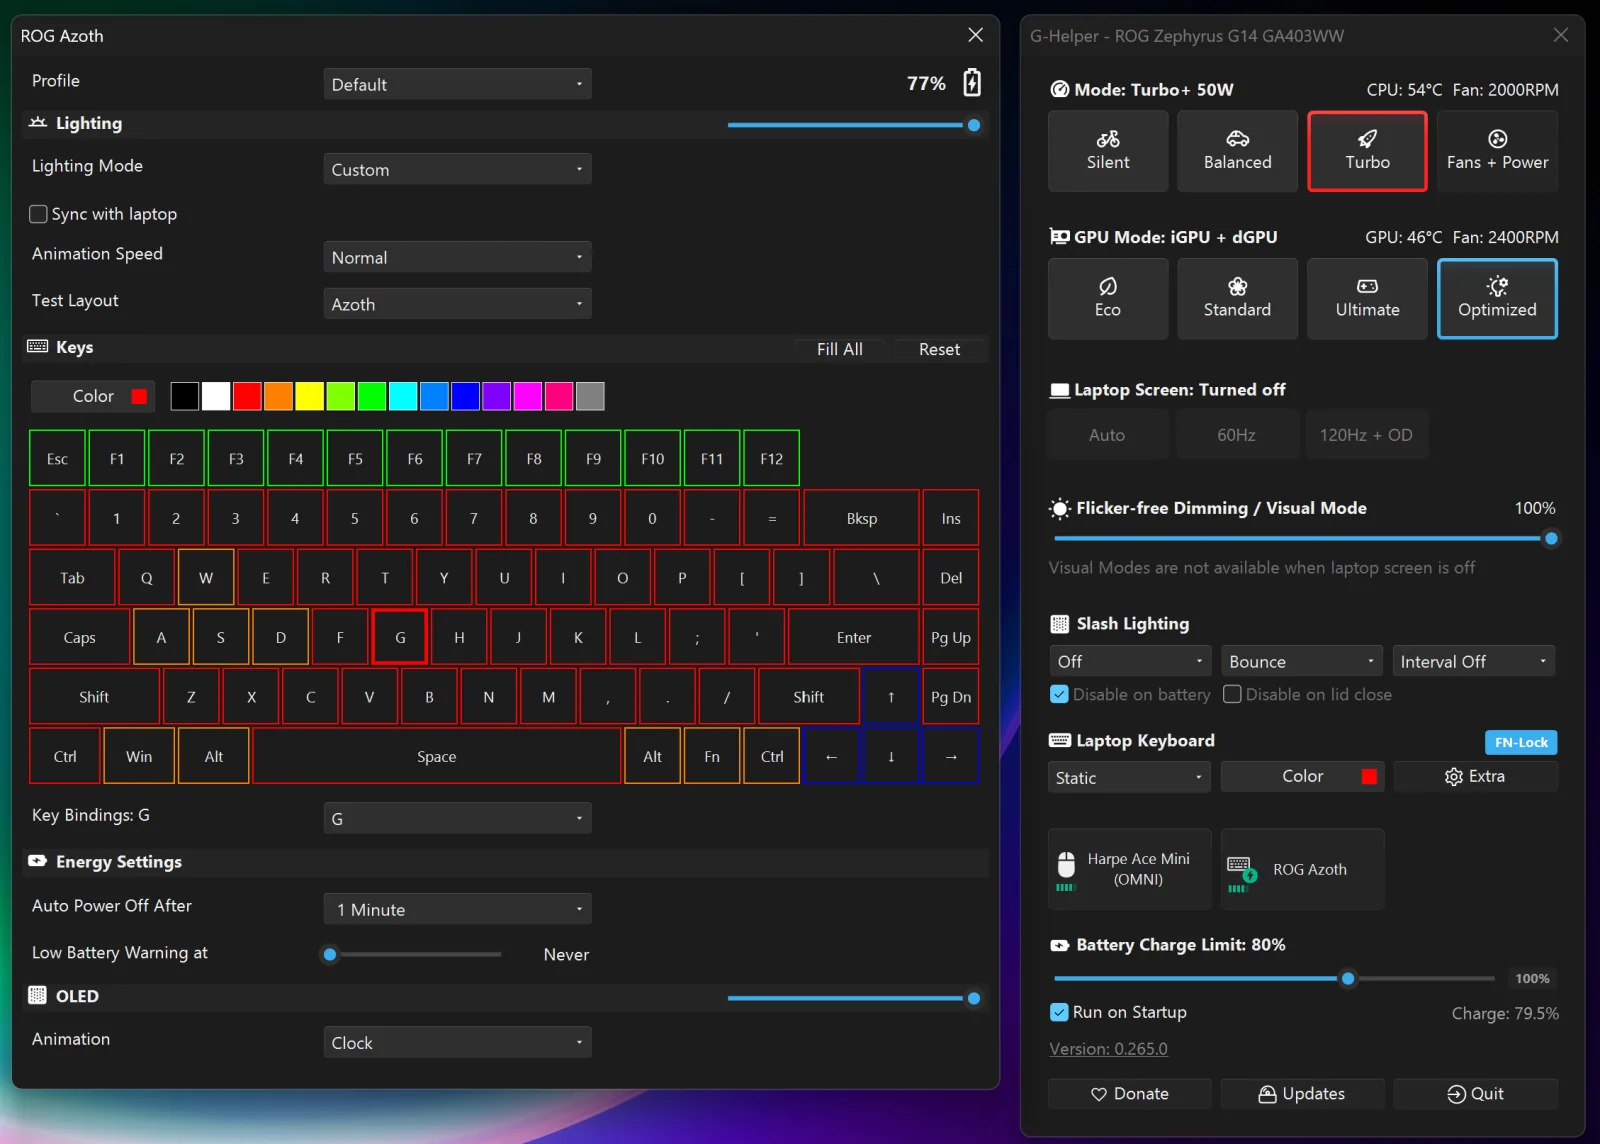Pick the pink color swatch
Viewport: 1600px width, 1144px height.
(559, 396)
